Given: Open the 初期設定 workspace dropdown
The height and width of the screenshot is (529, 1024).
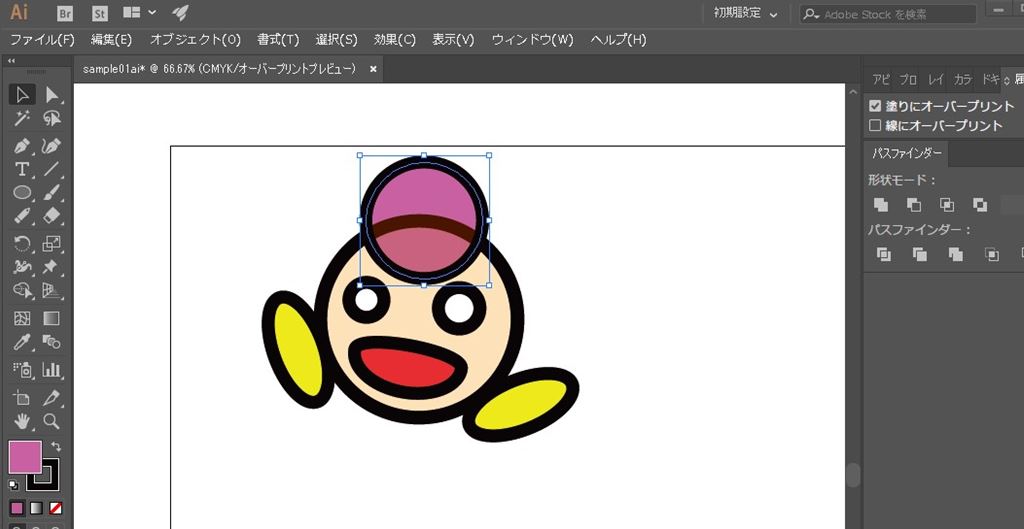Looking at the screenshot, I should [x=745, y=13].
